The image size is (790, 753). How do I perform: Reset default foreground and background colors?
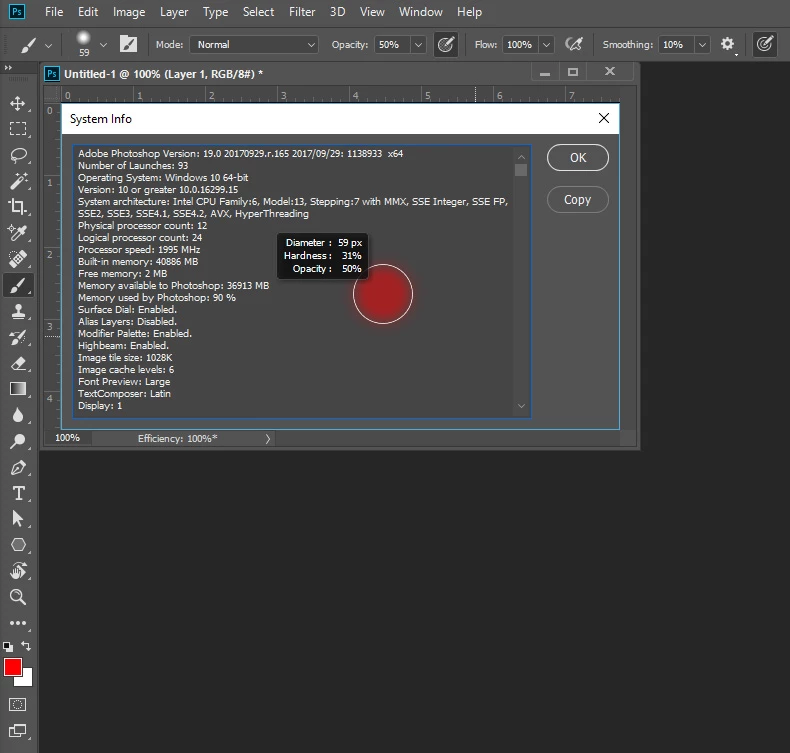click(8, 646)
